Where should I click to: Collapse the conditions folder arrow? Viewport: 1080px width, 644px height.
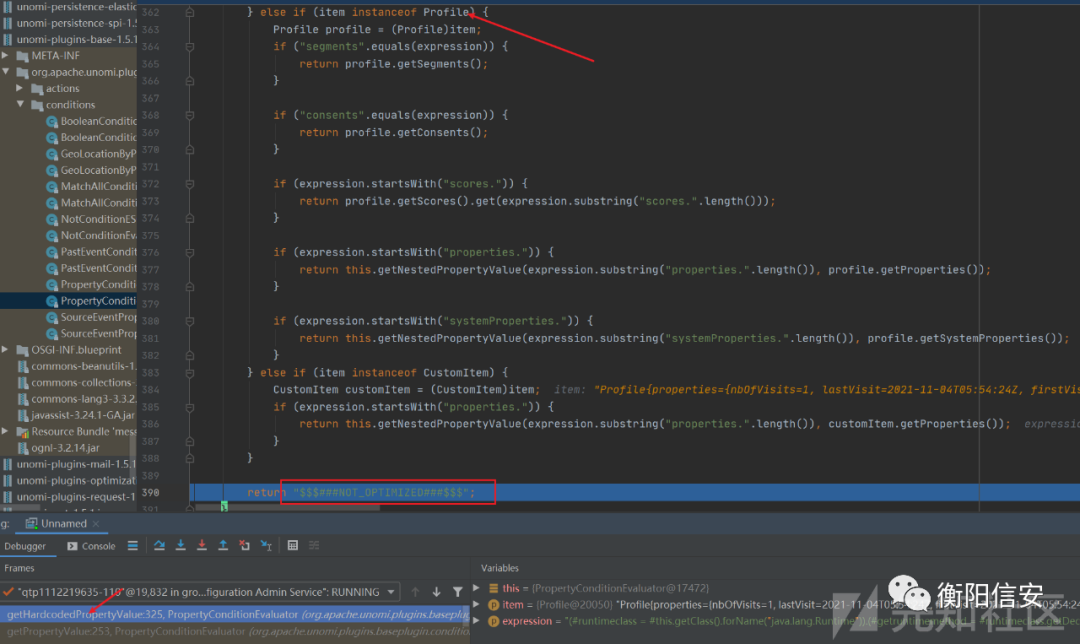pos(20,105)
